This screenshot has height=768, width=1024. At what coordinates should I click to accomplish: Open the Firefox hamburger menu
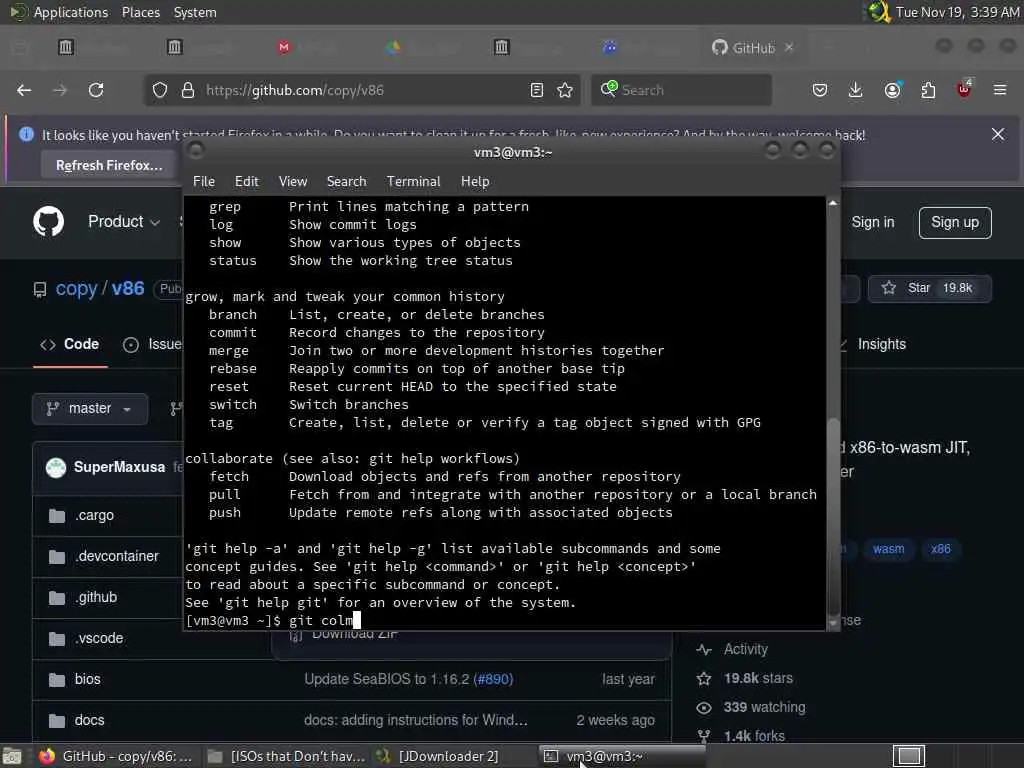(1000, 90)
